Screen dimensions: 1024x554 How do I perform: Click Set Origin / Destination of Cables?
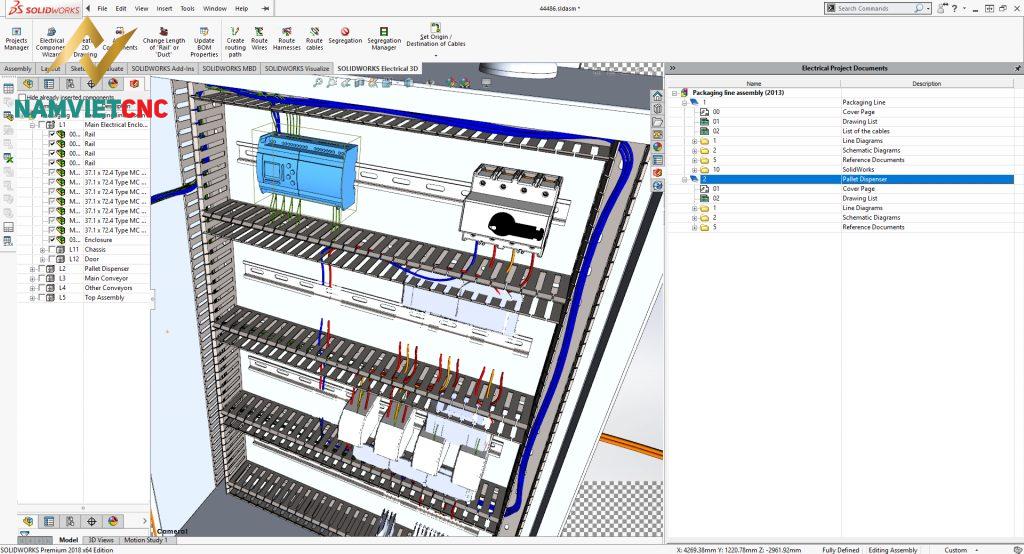point(436,35)
